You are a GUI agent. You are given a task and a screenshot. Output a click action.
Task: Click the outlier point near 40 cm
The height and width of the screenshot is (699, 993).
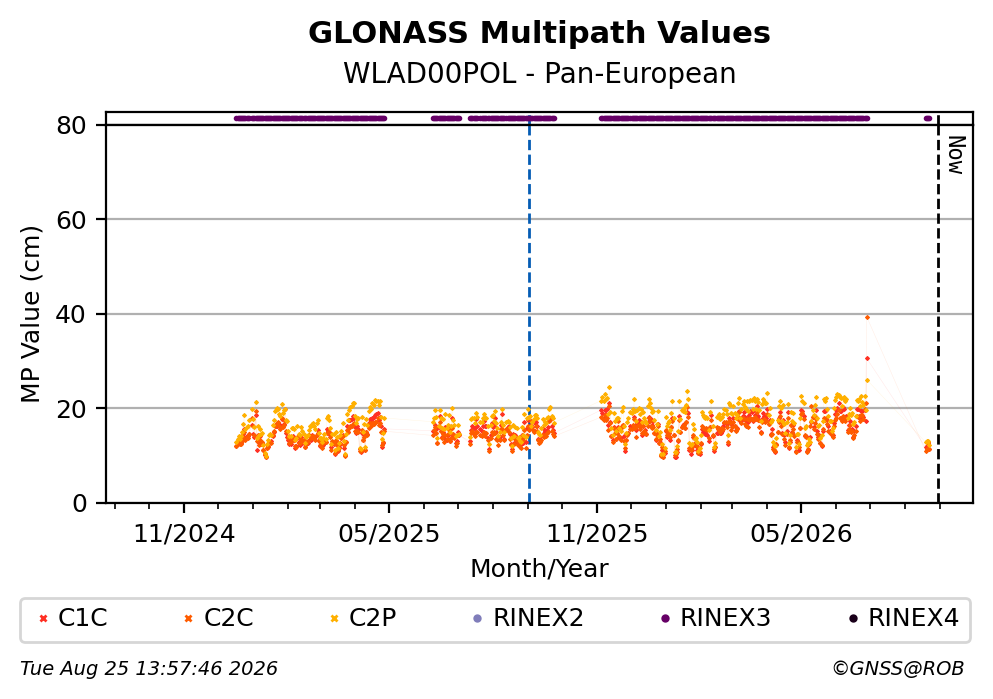click(x=868, y=318)
